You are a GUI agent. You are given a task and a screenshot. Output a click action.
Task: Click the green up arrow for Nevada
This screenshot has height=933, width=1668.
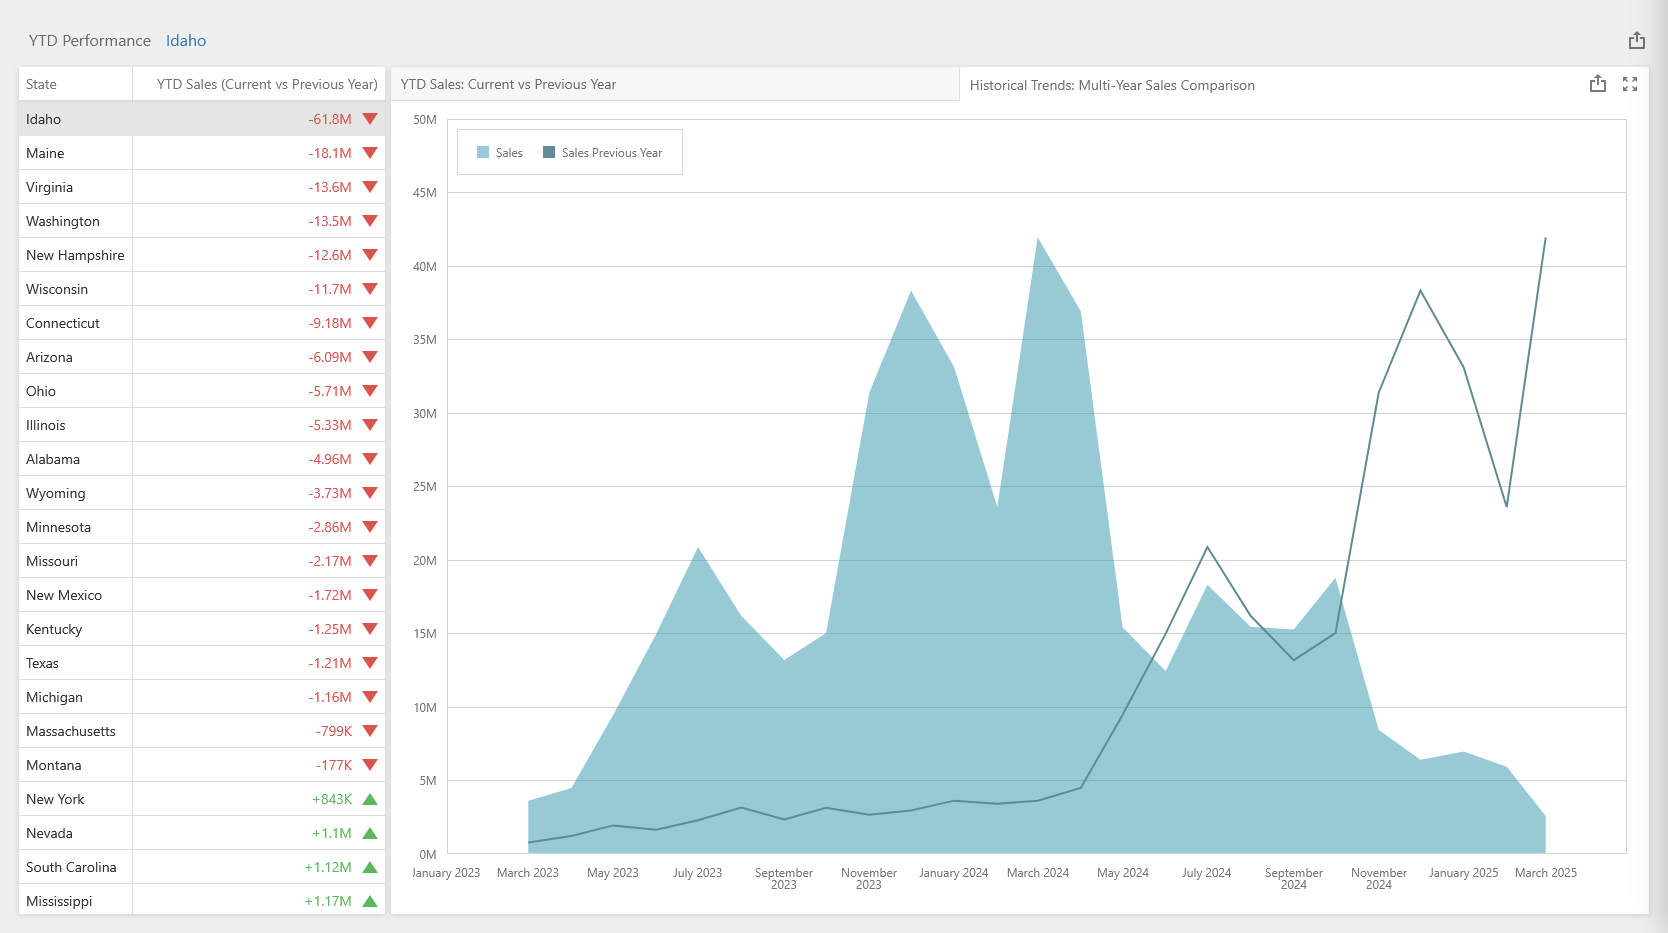[x=370, y=833]
